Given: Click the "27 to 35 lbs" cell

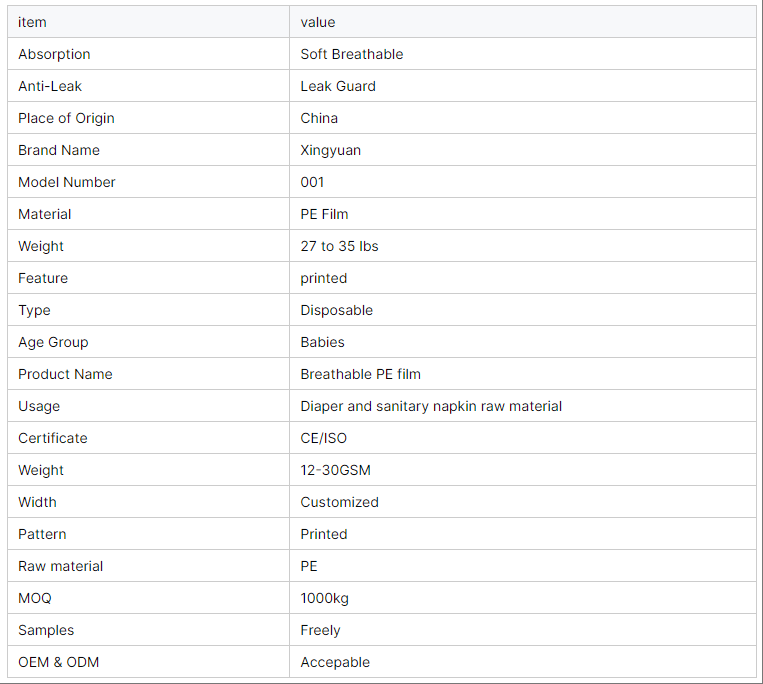Looking at the screenshot, I should click(339, 246).
